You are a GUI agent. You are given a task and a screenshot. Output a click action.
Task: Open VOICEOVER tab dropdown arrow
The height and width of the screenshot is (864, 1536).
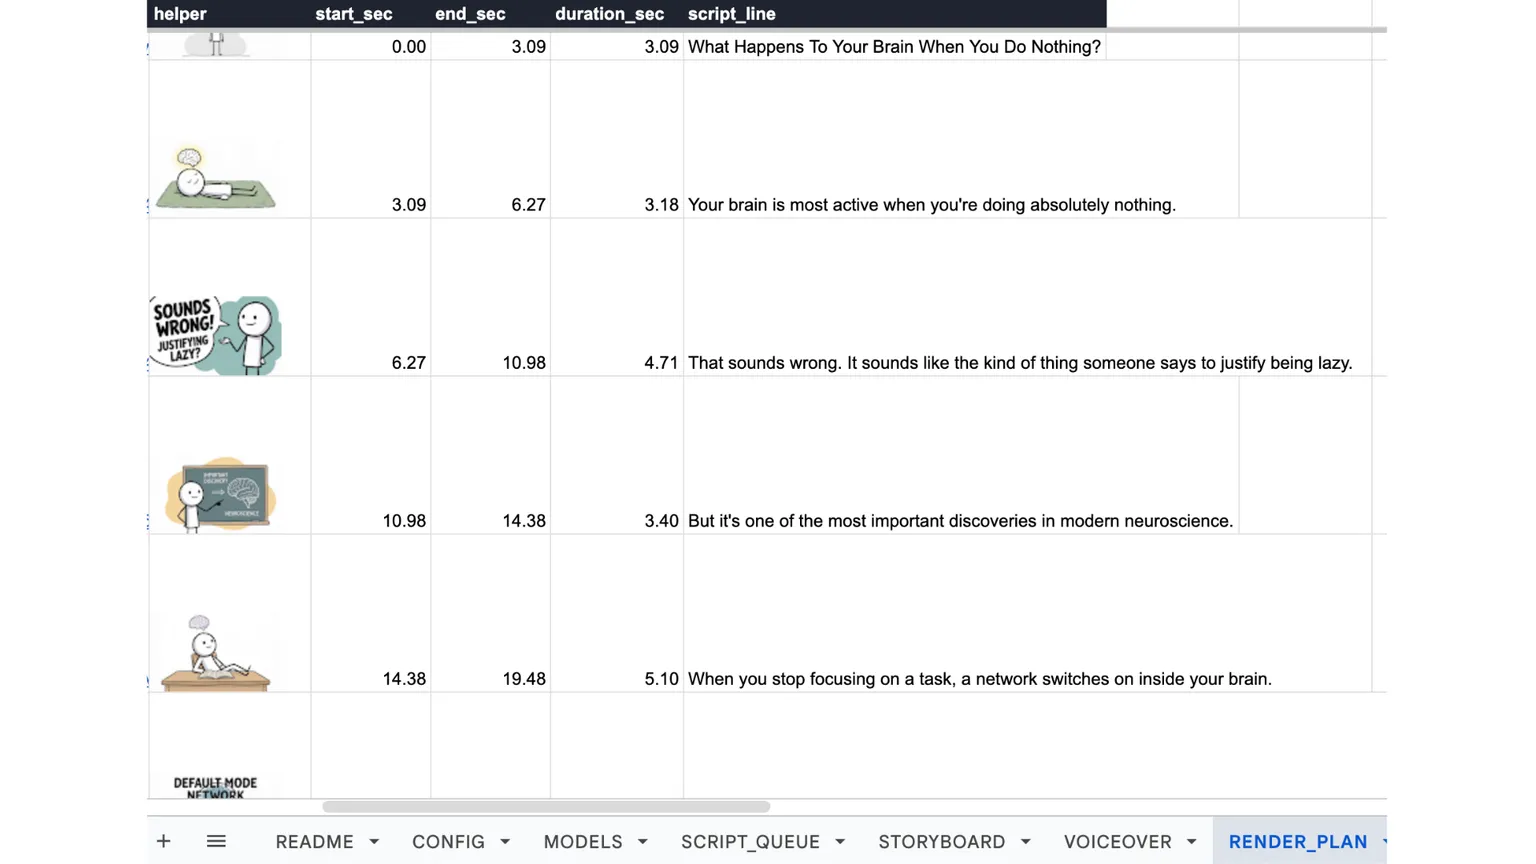tap(1192, 842)
